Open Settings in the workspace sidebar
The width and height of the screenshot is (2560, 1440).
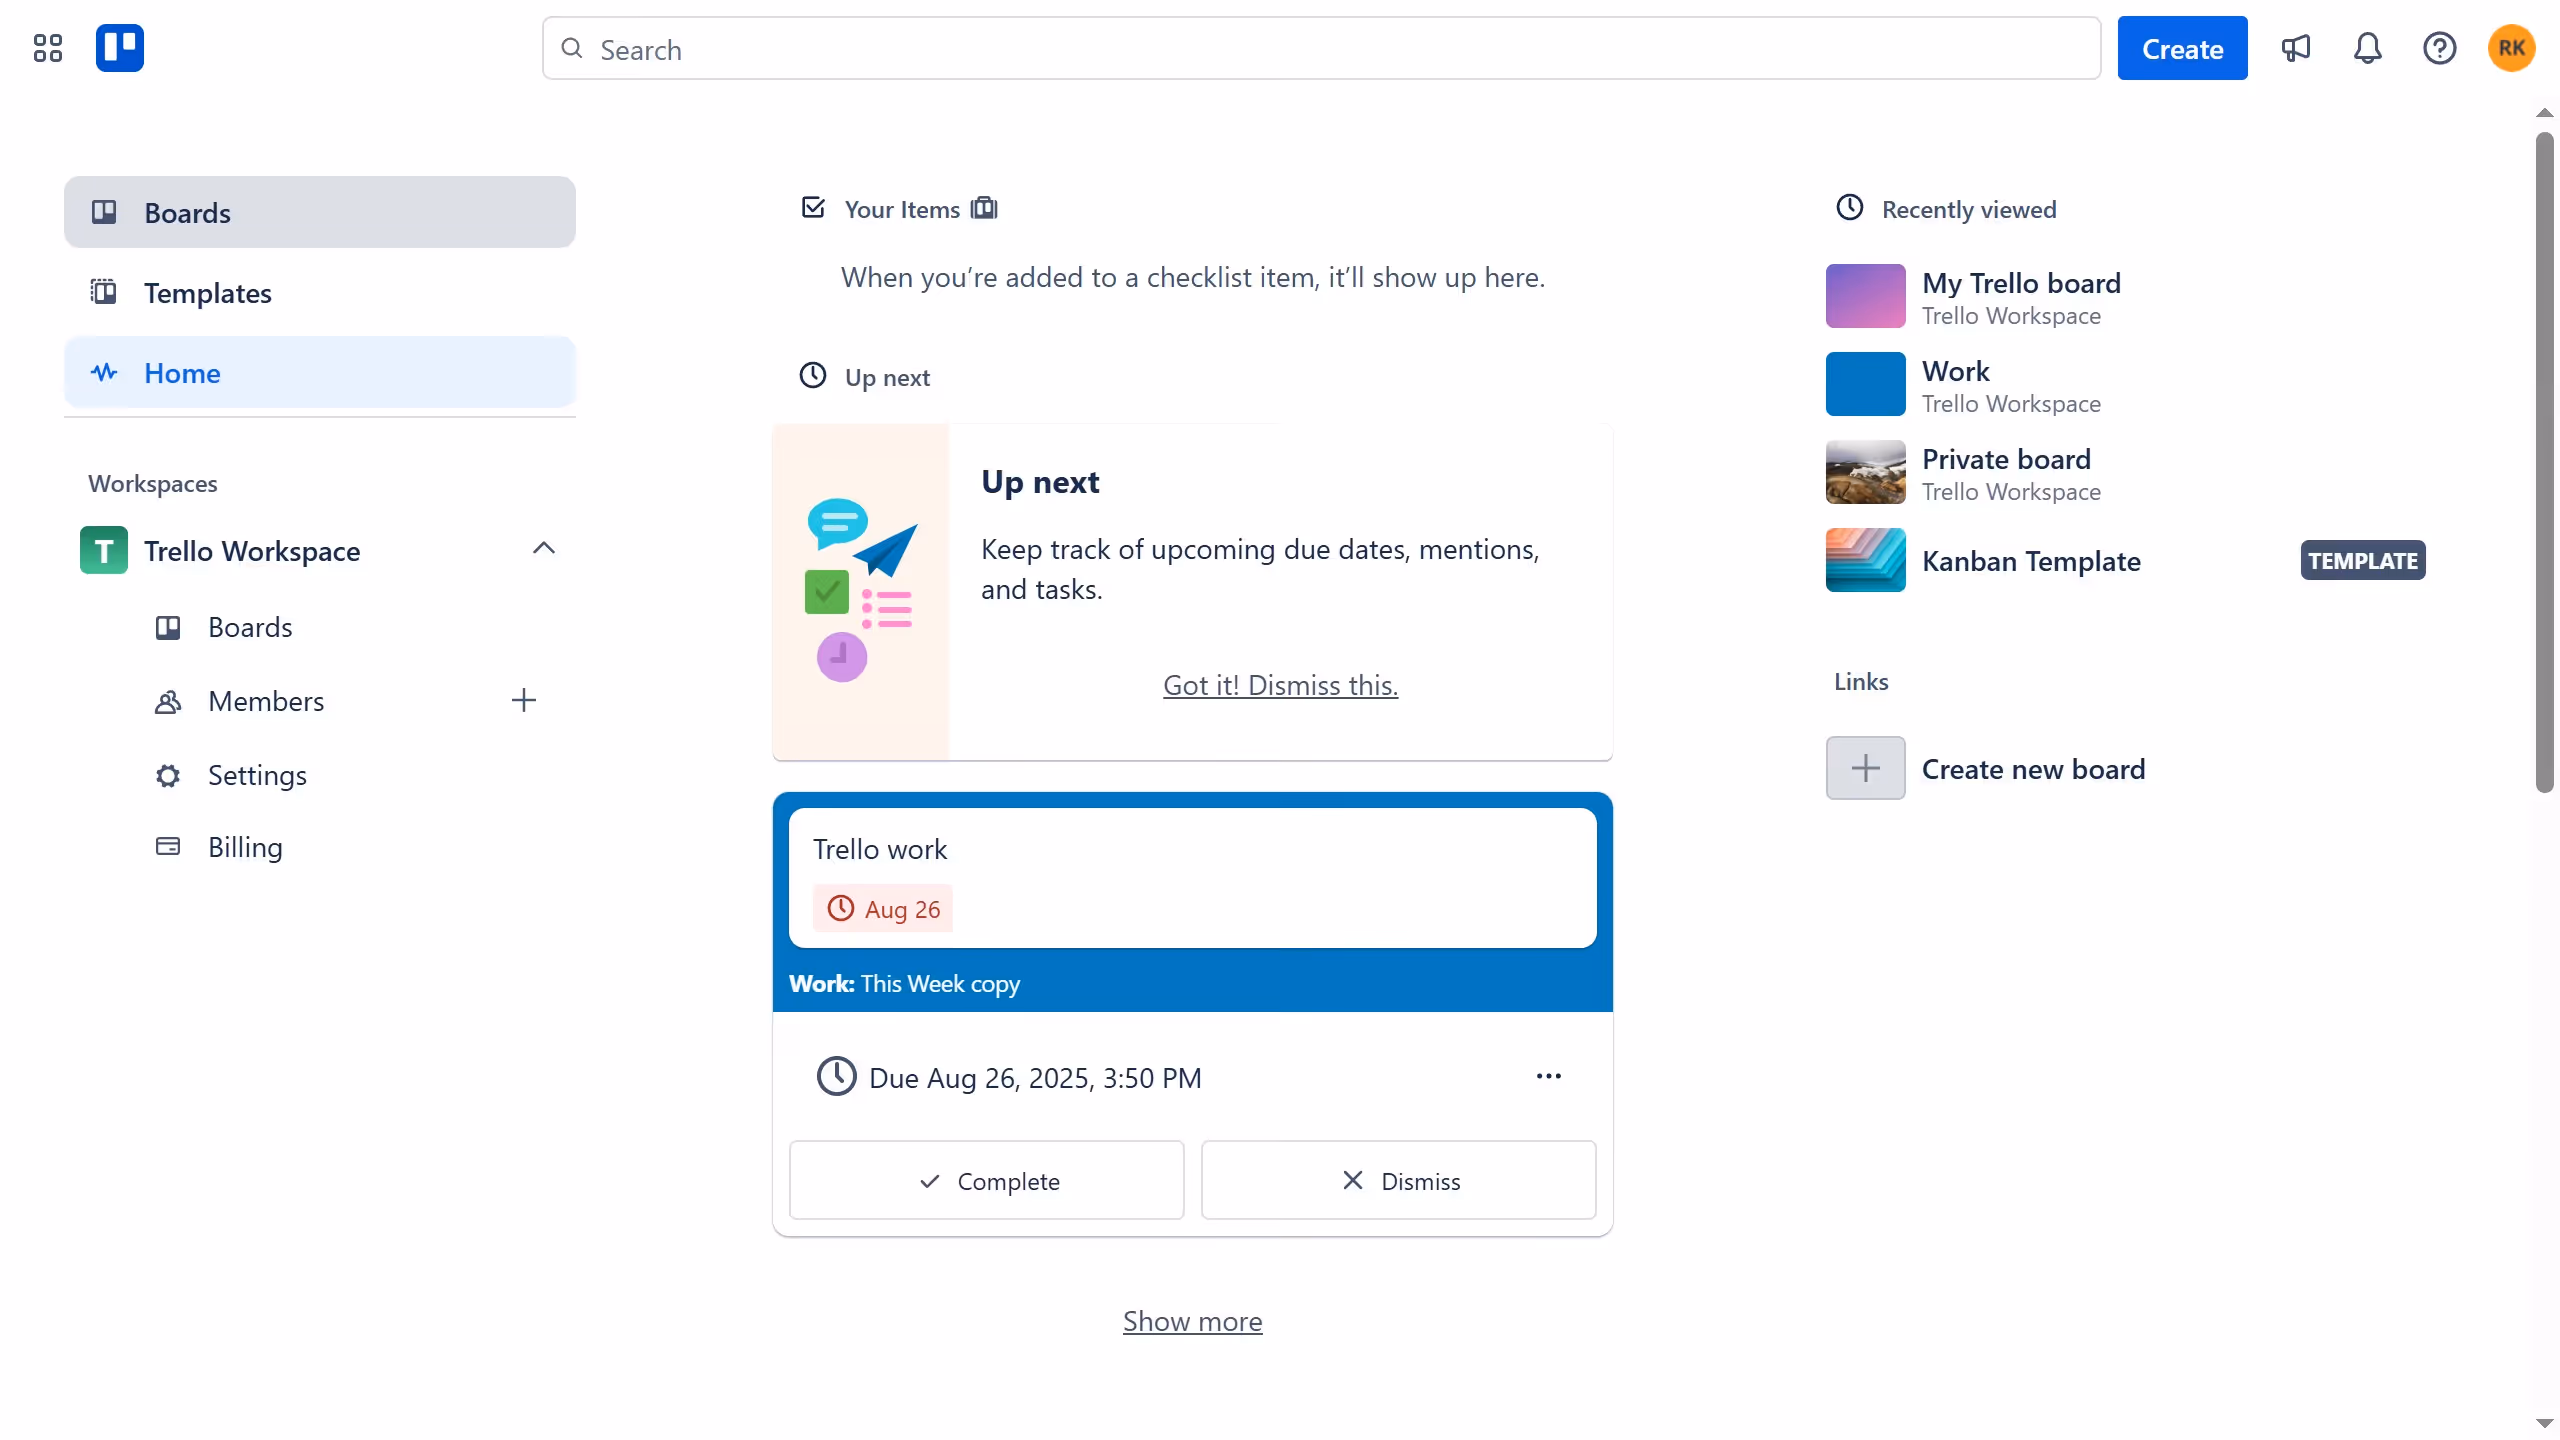point(256,775)
